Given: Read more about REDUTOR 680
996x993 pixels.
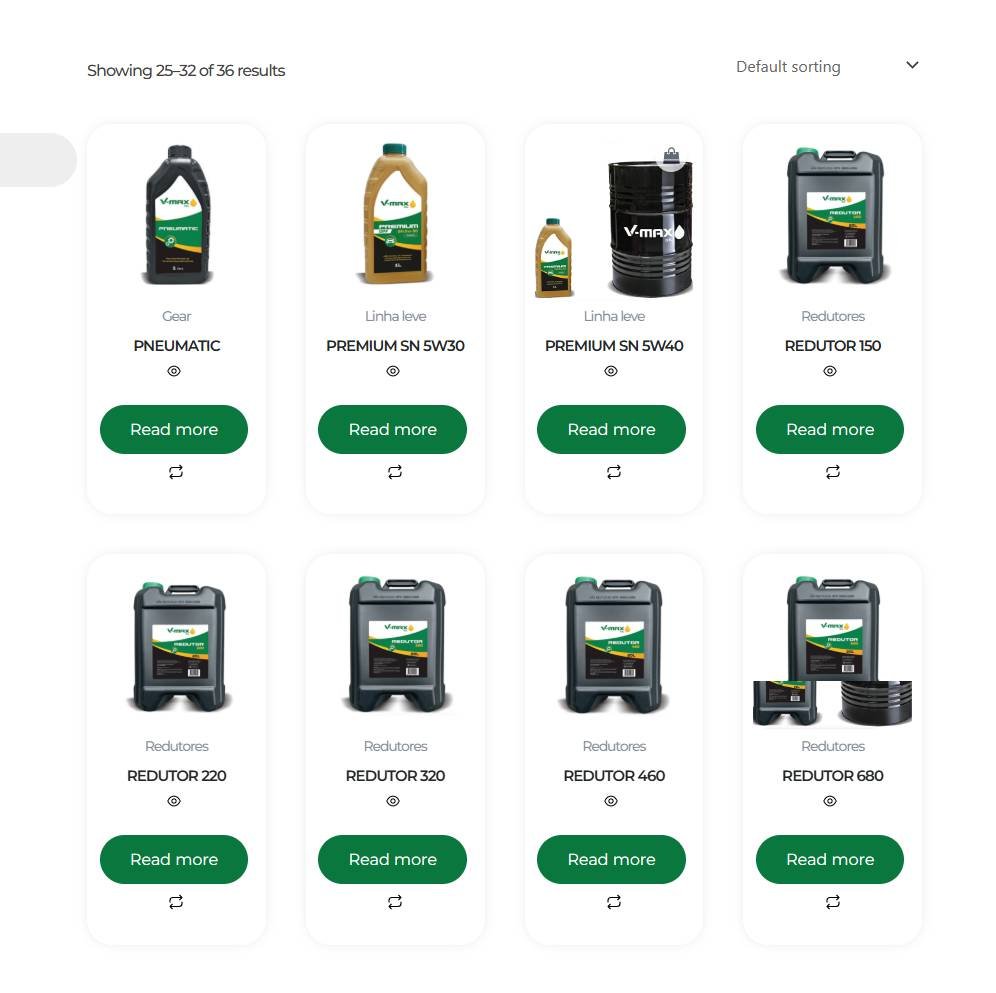Looking at the screenshot, I should [x=830, y=860].
